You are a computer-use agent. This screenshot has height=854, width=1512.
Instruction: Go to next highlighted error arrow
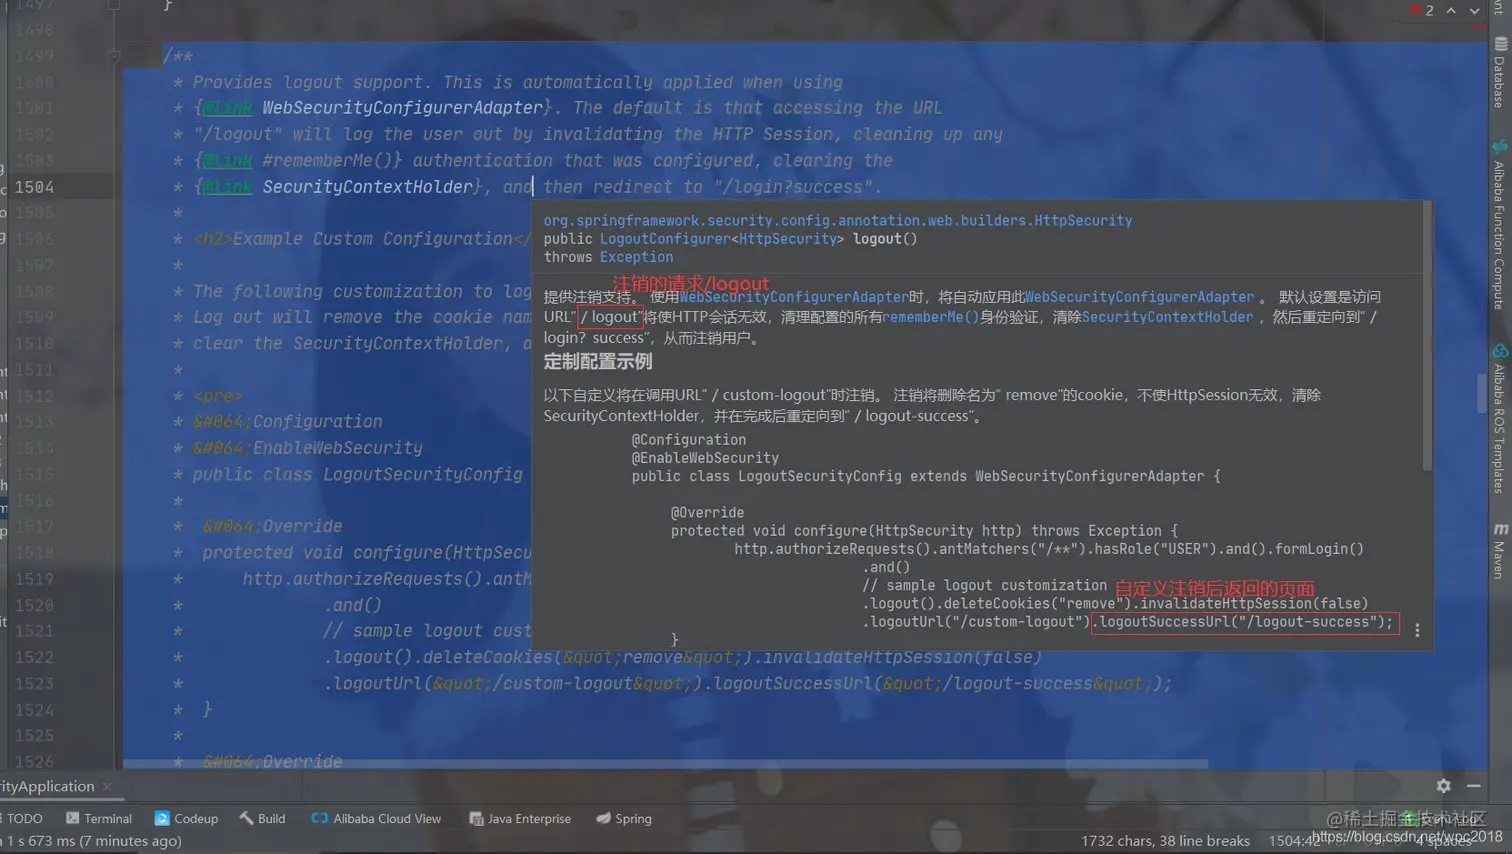point(1474,10)
